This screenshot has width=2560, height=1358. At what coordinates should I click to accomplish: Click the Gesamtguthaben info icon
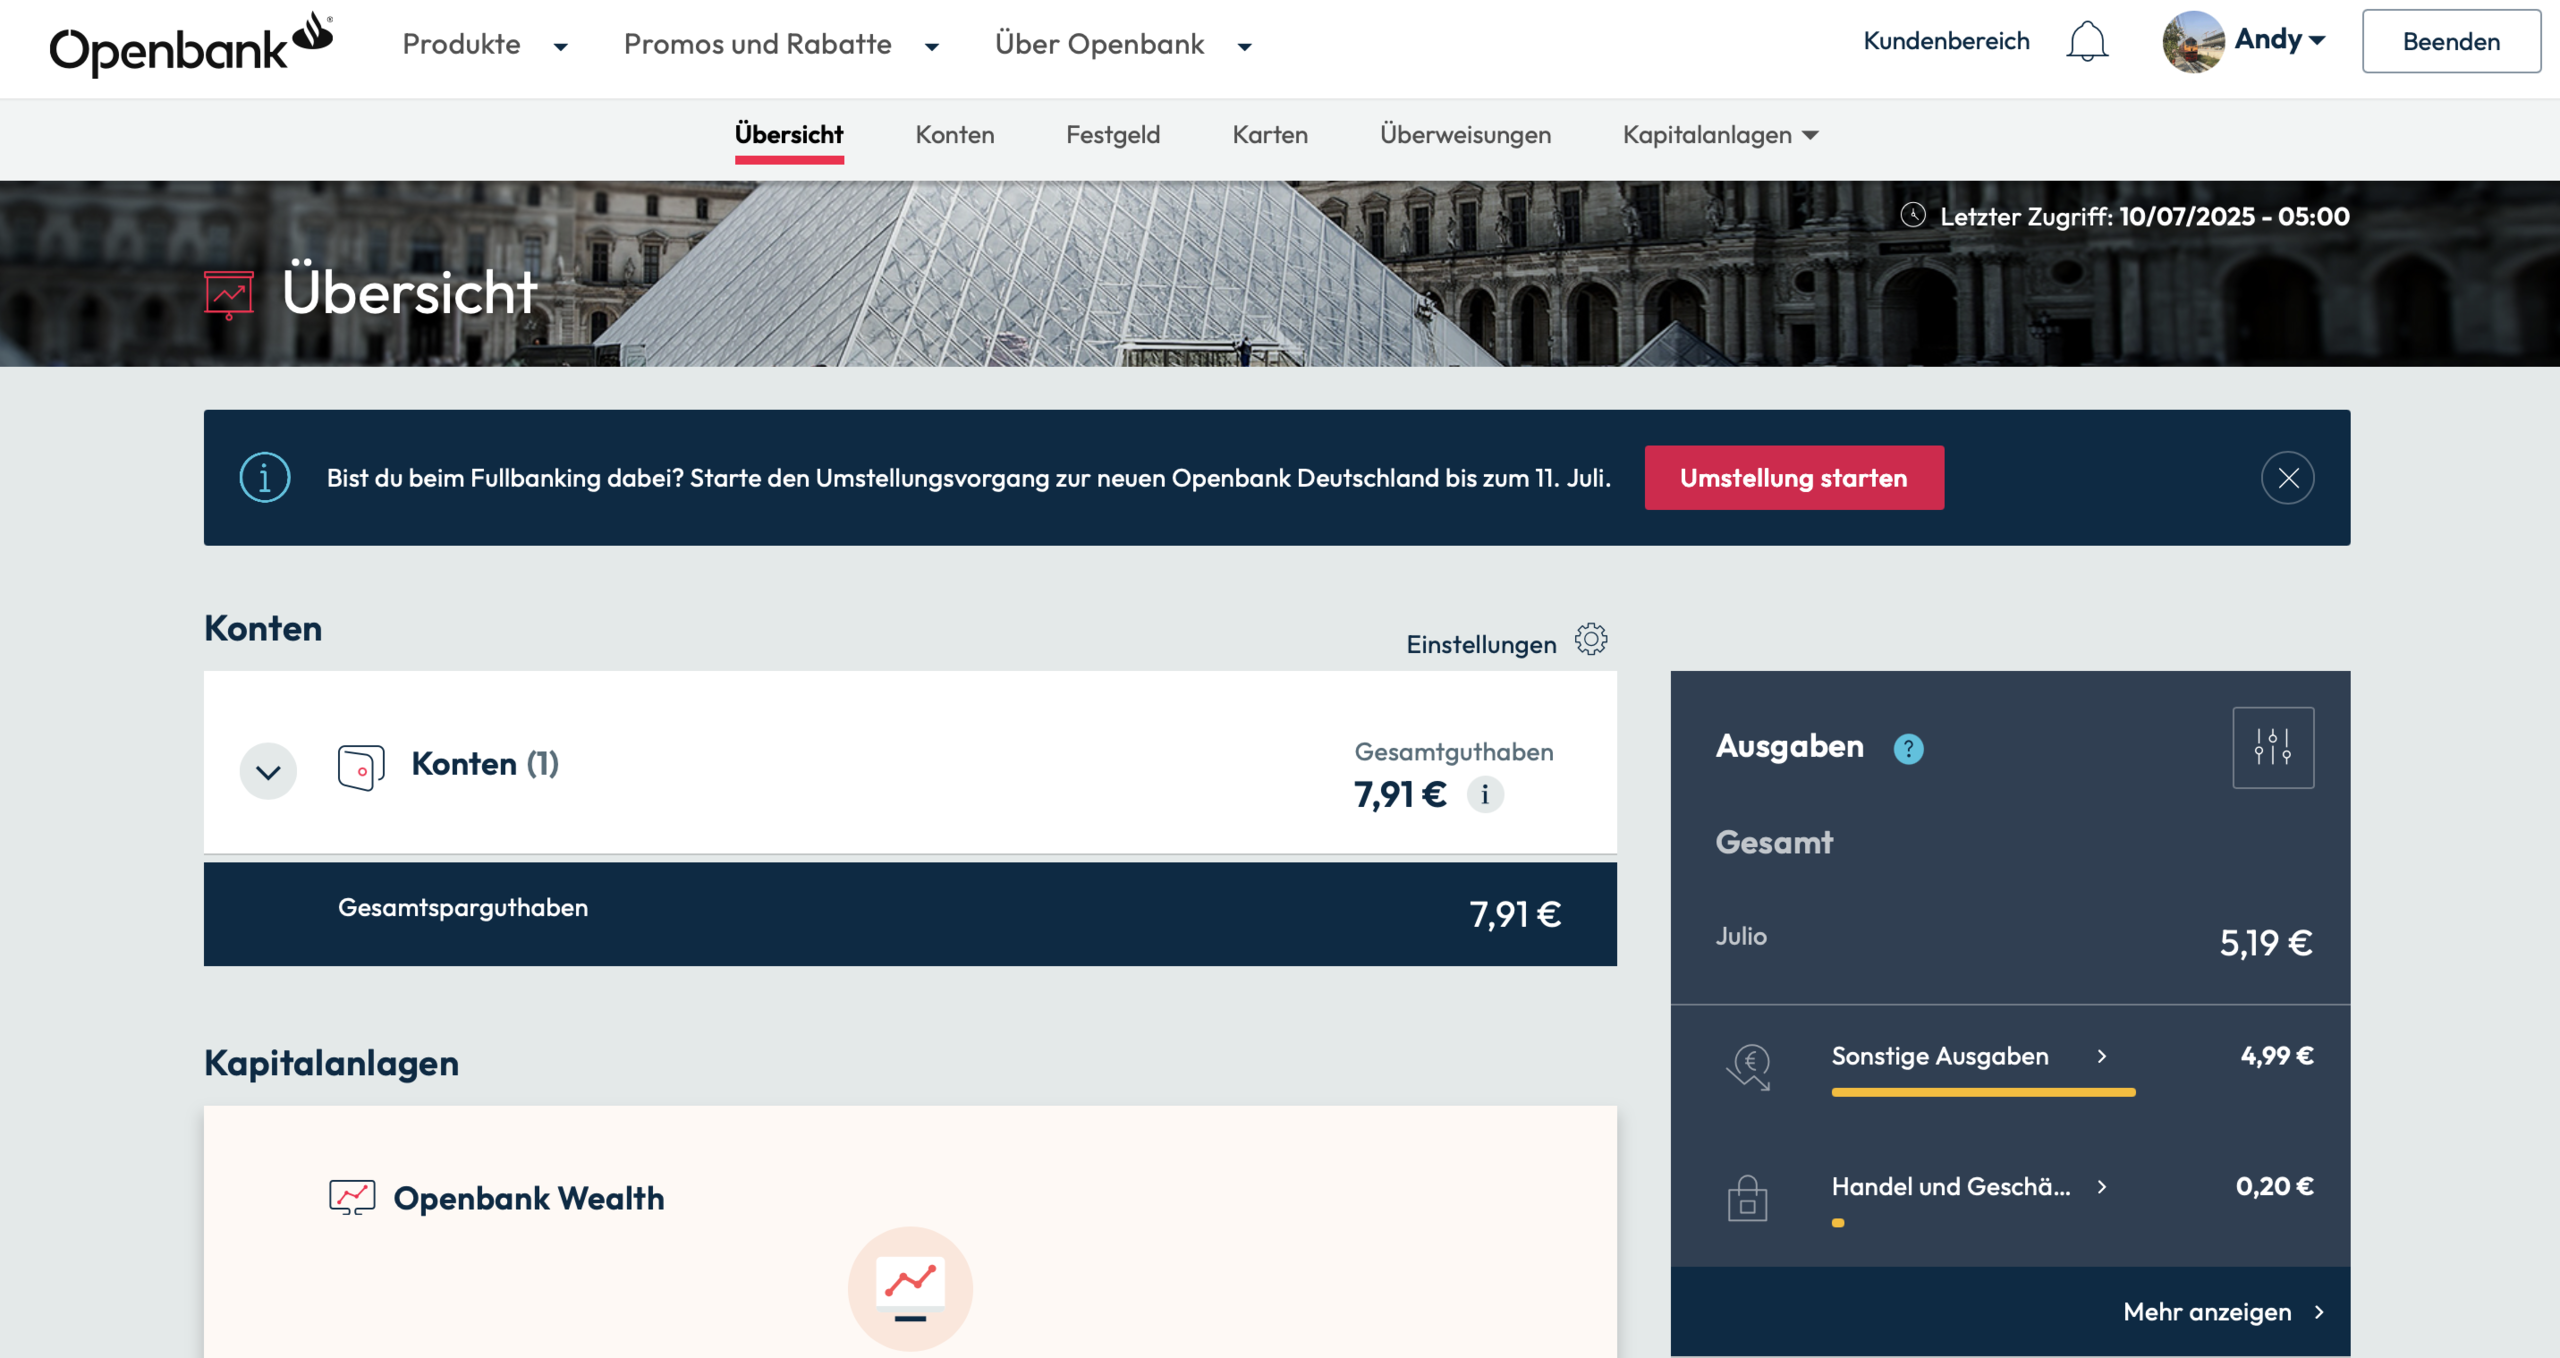1485,795
